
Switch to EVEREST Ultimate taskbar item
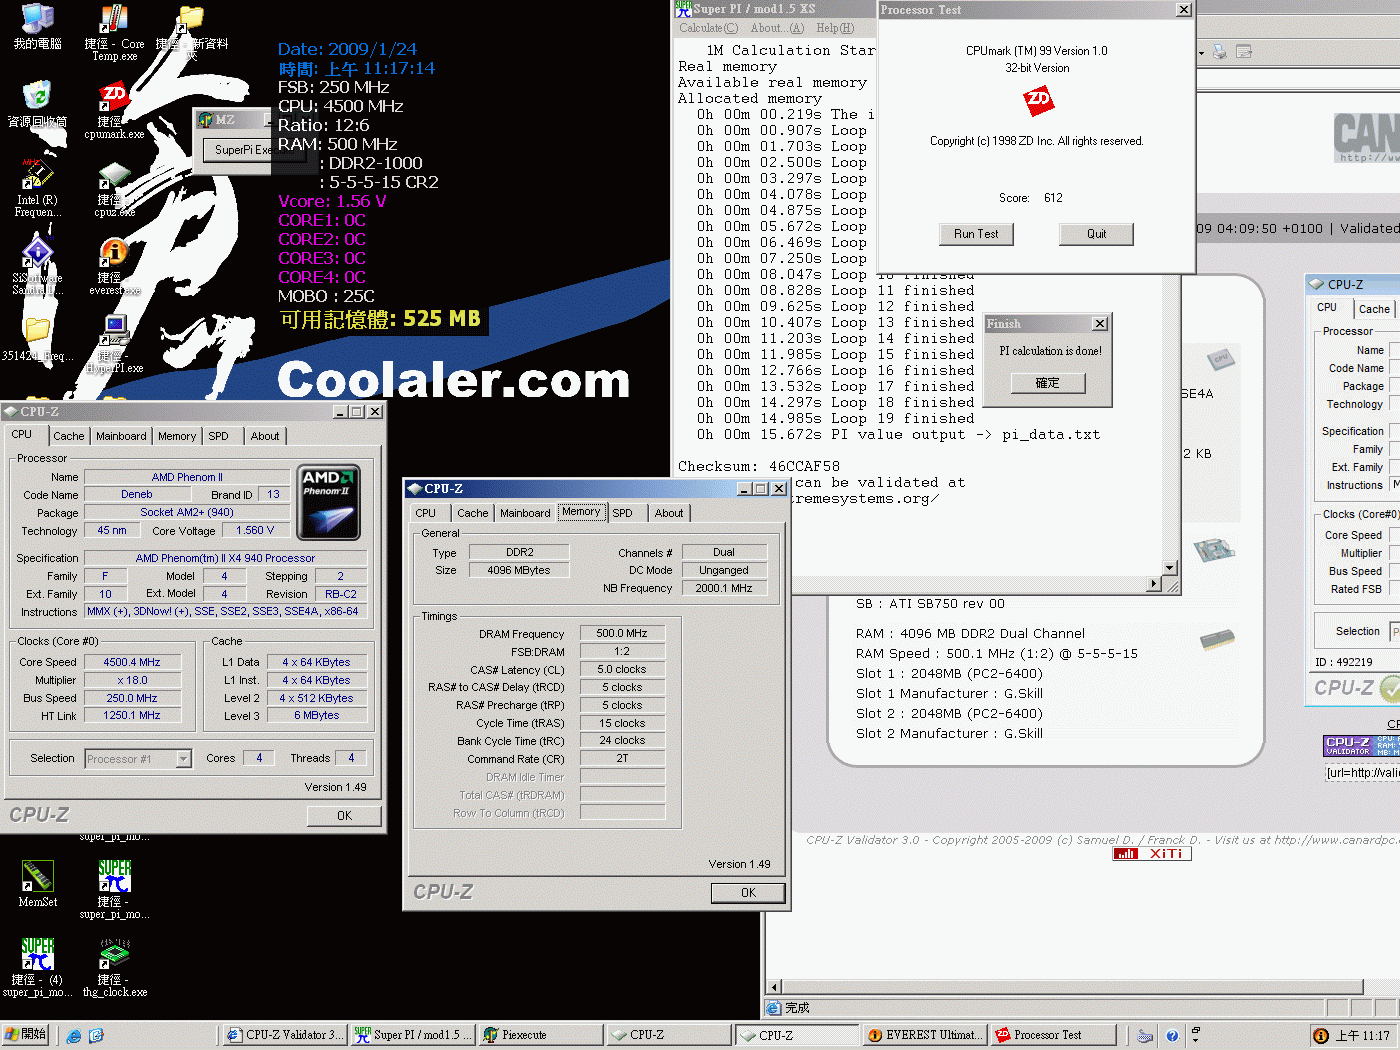(925, 1035)
